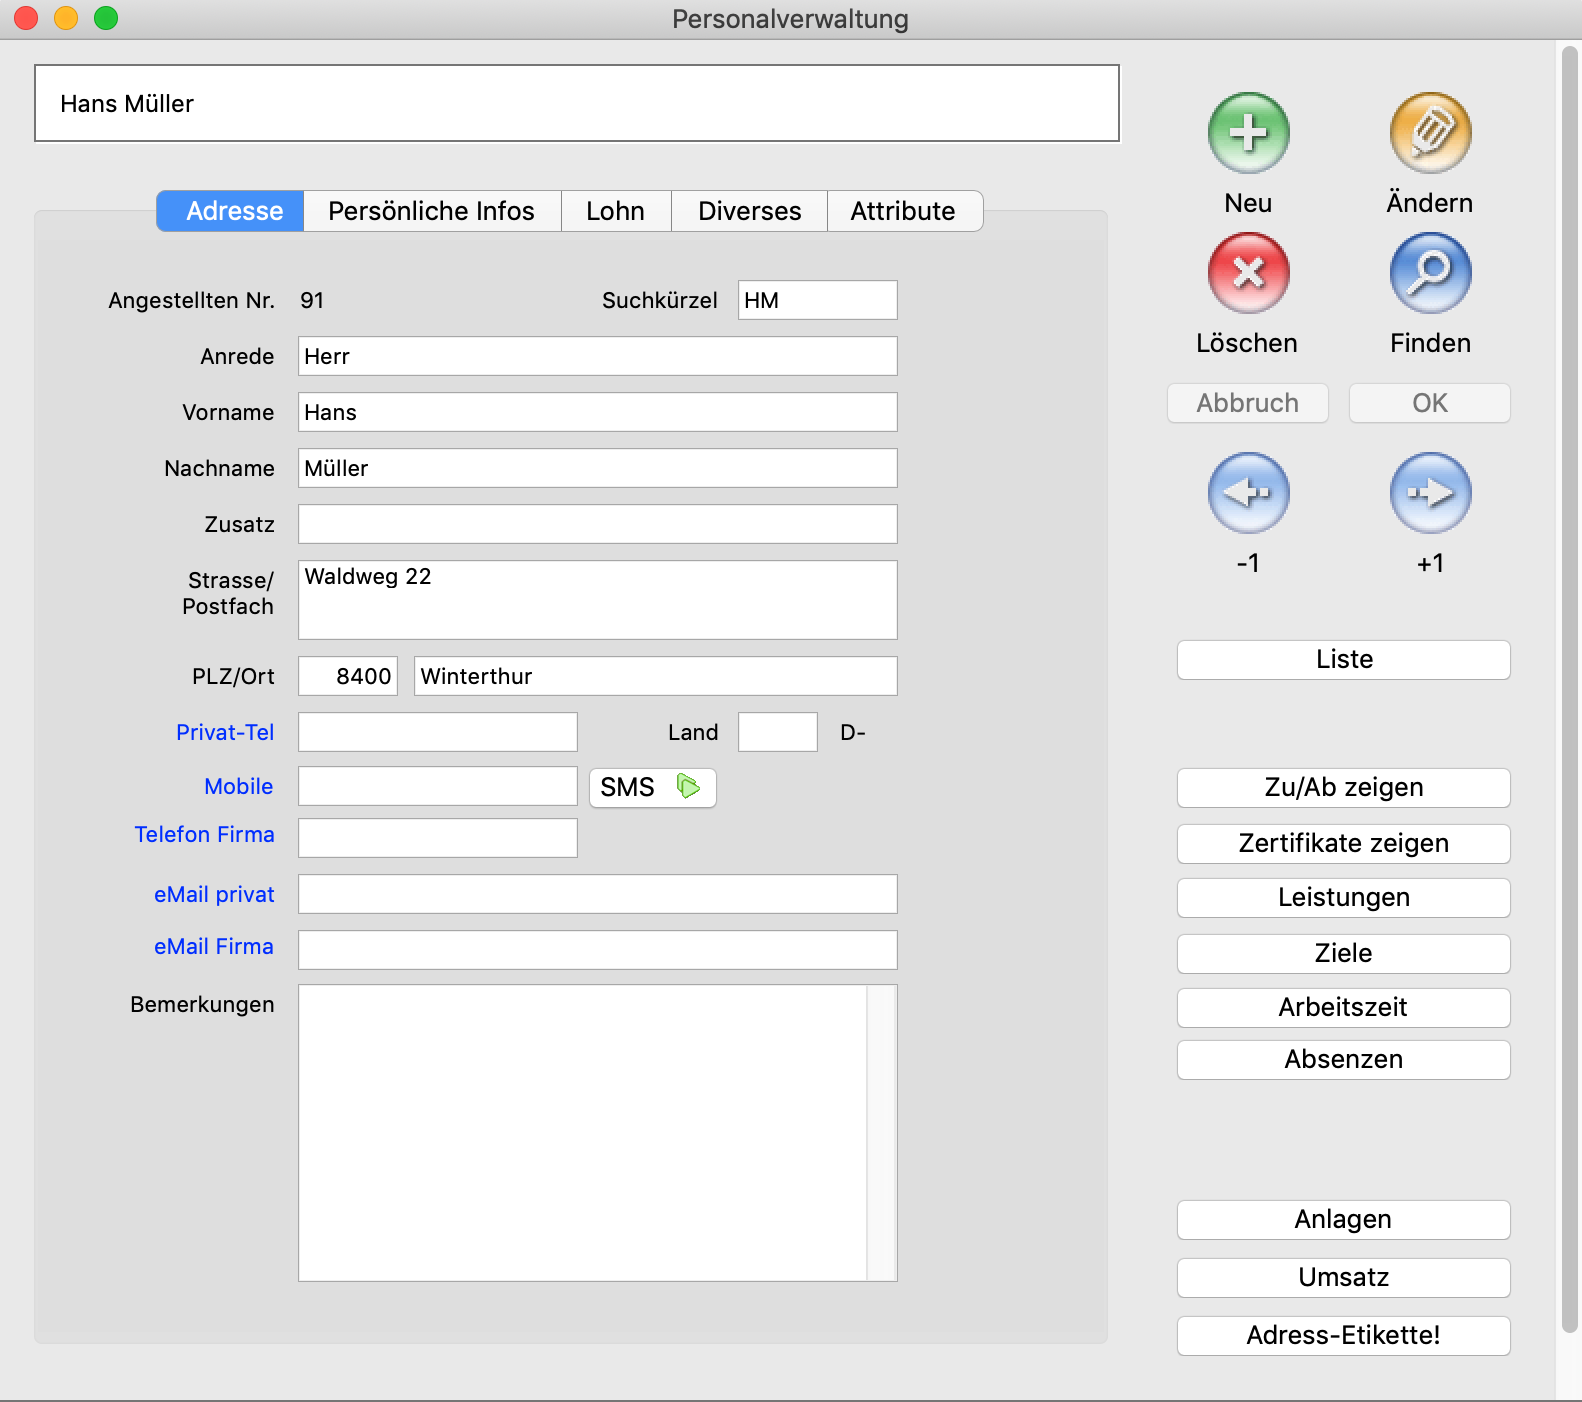Click the green Neu plus icon

(x=1248, y=133)
